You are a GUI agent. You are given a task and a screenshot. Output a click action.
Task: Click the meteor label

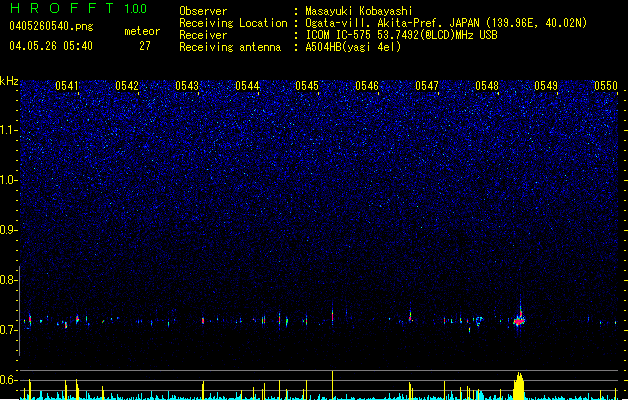142,31
